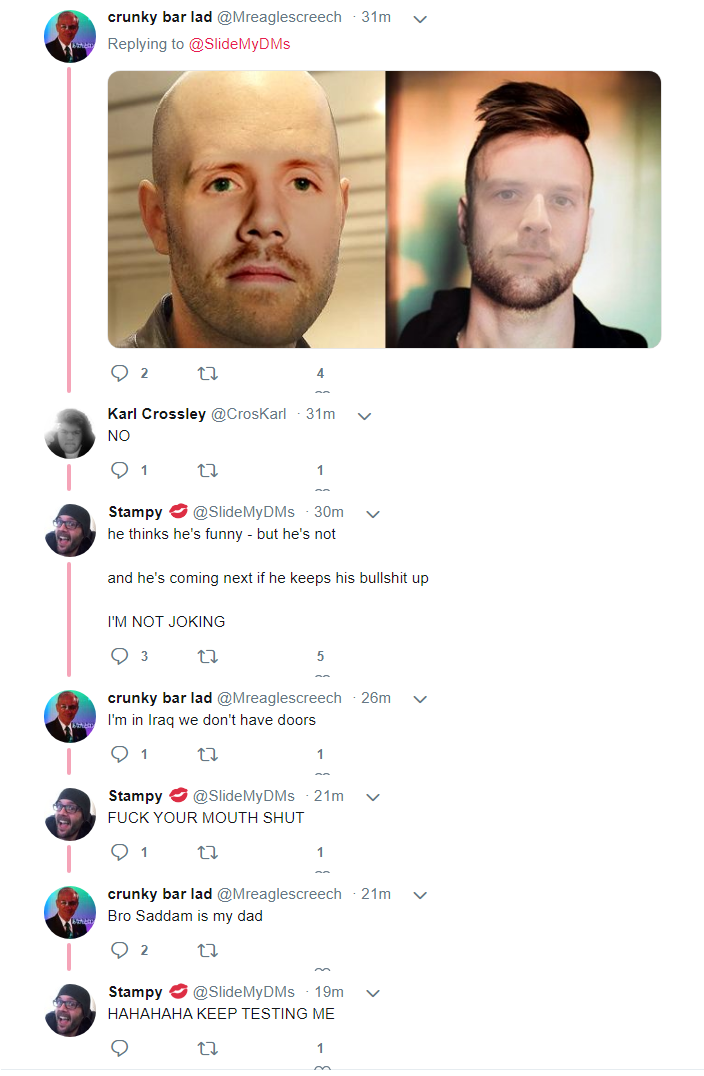Reply to Karl Crossley's "NO" tweet
This screenshot has height=1076, width=704.
[x=120, y=470]
